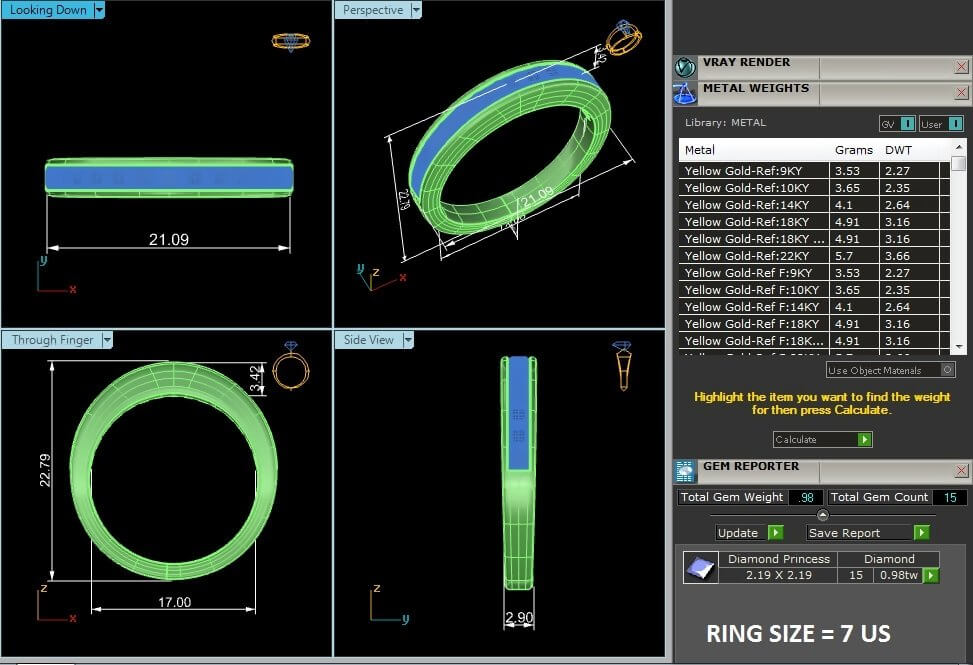Viewport: 973px width, 665px height.
Task: Click green arrow beside 0.98tw diamond row
Action: pos(930,575)
